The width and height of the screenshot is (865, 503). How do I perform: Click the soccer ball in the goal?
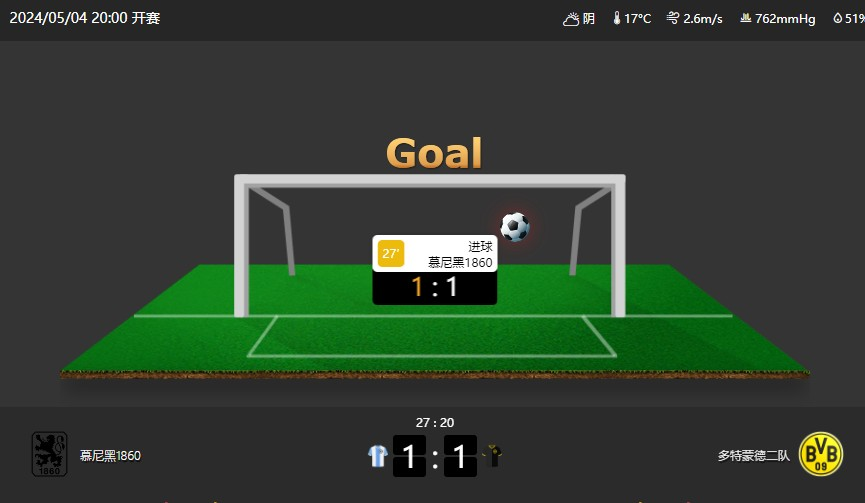pyautogui.click(x=515, y=227)
